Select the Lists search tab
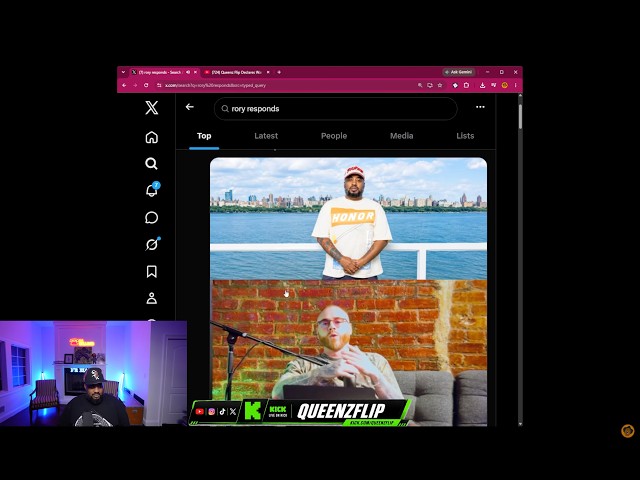Image resolution: width=640 pixels, height=480 pixels. [x=465, y=136]
